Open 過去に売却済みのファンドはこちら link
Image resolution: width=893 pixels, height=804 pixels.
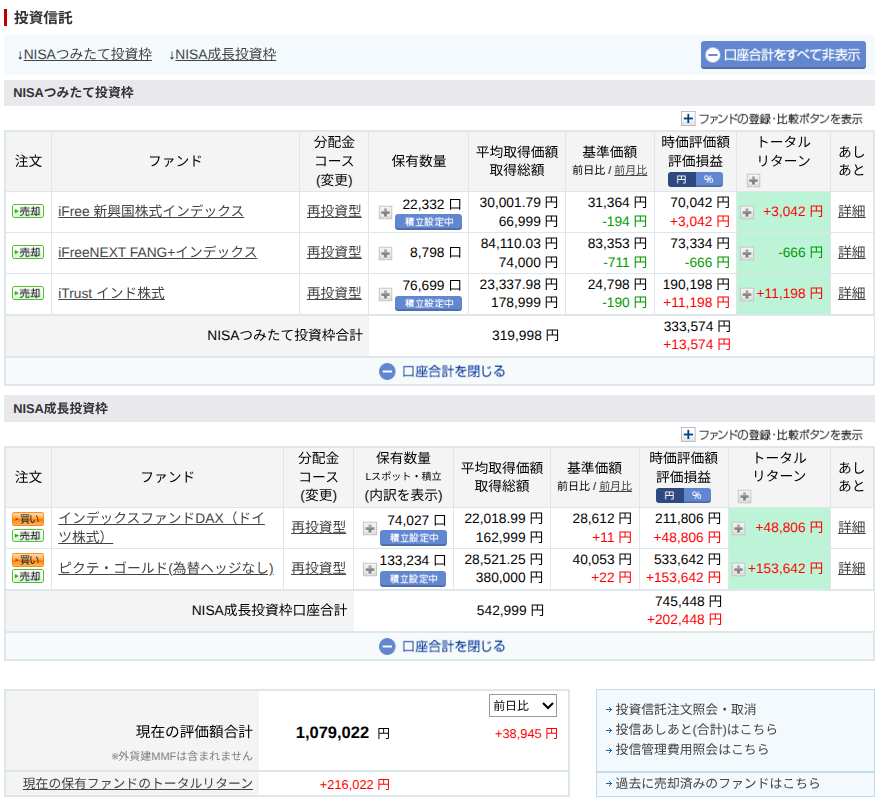tap(718, 784)
